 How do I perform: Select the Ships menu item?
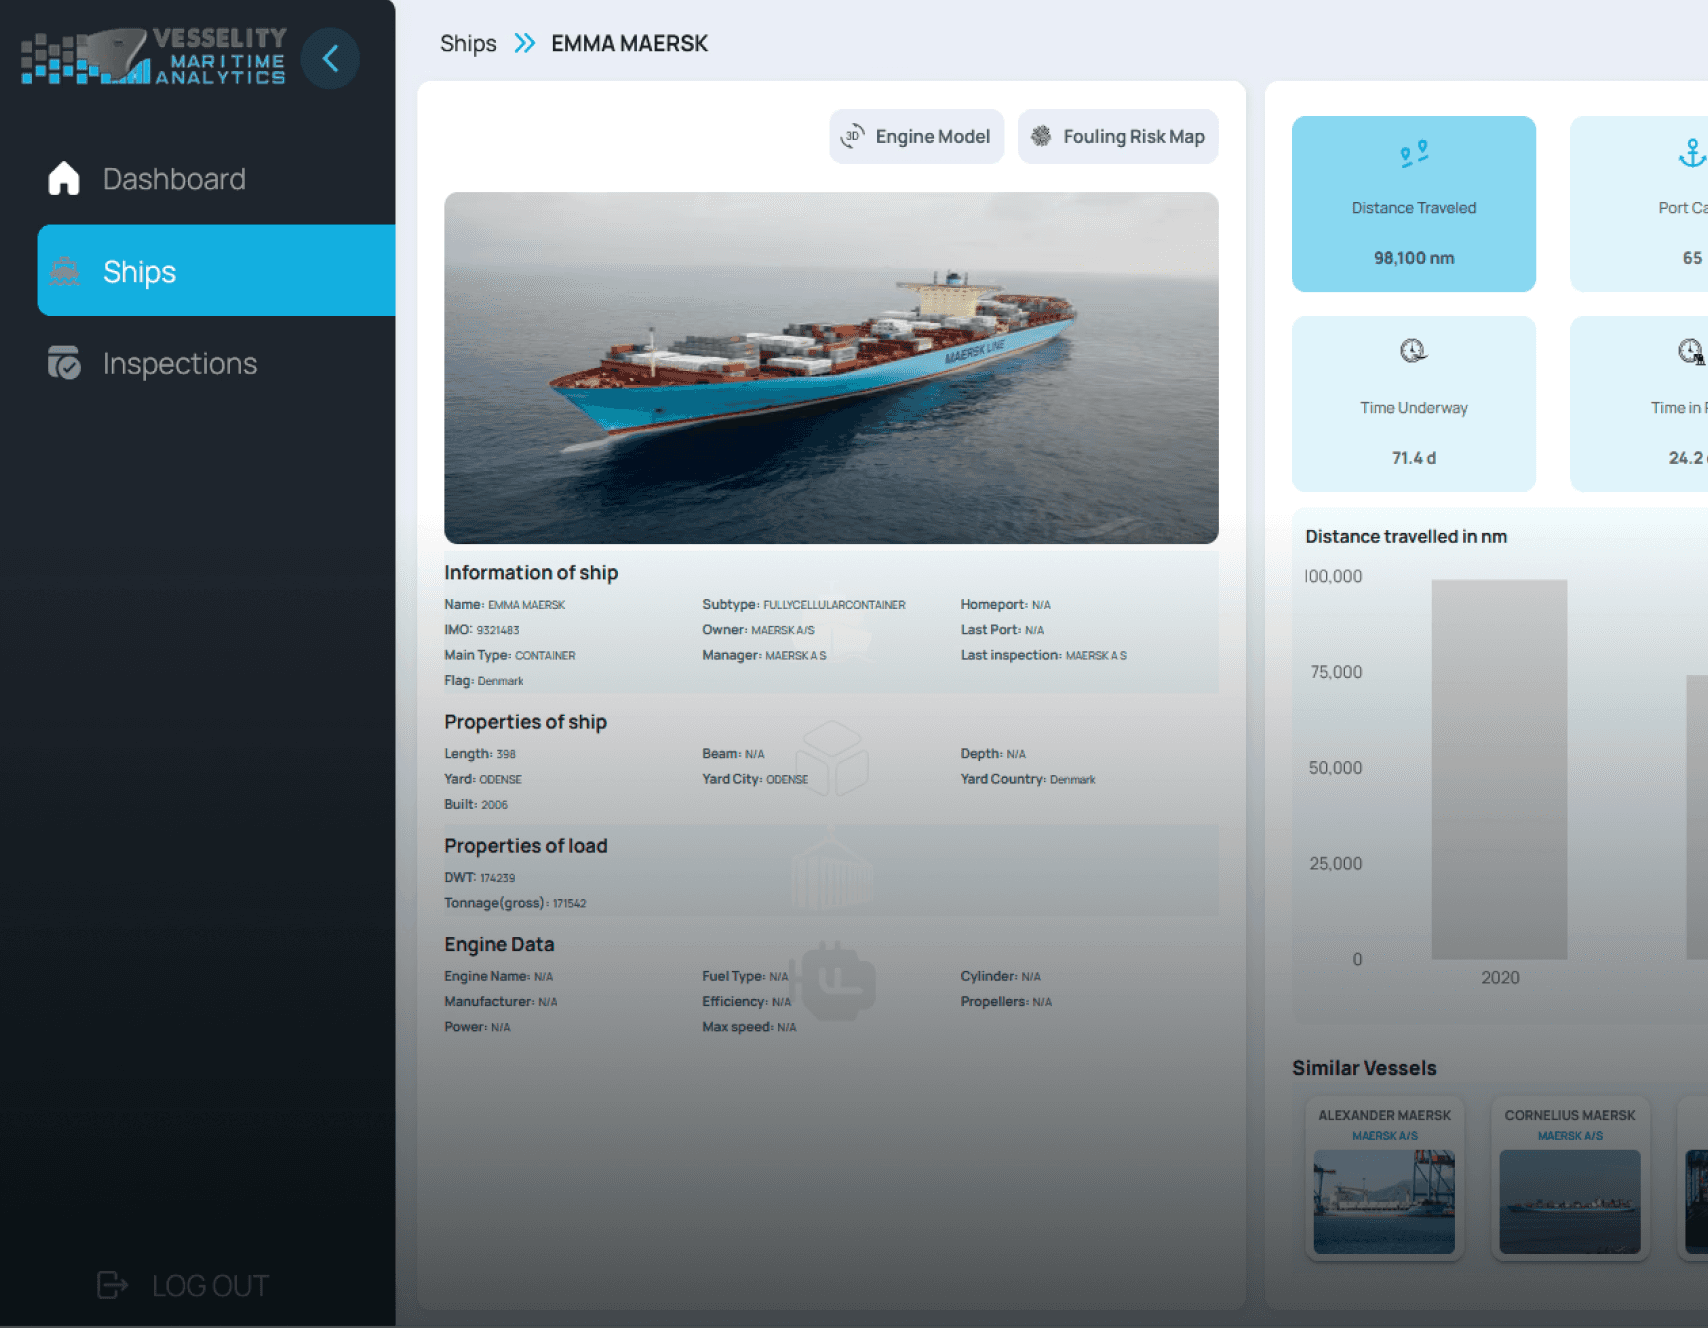216,271
